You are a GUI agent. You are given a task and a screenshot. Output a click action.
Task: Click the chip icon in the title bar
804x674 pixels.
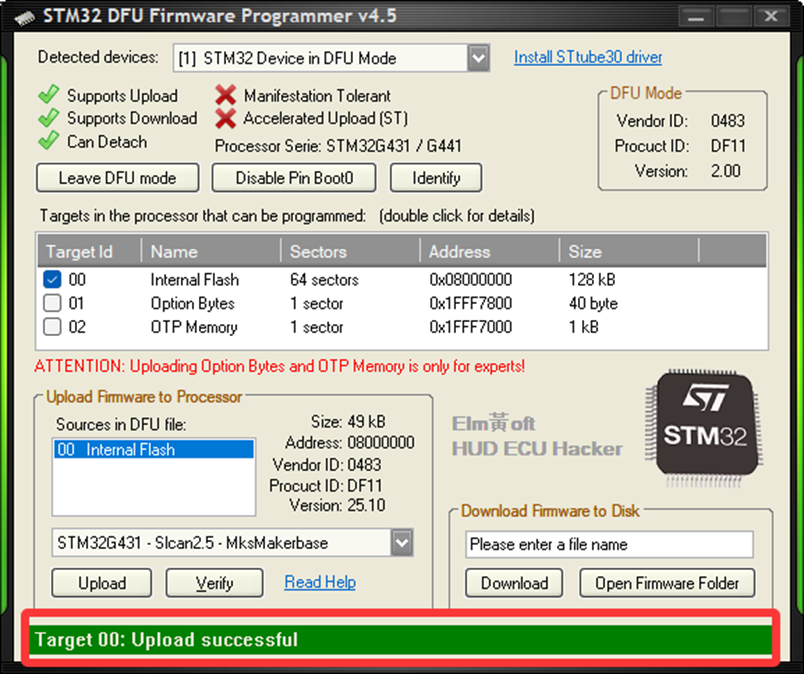25,18
